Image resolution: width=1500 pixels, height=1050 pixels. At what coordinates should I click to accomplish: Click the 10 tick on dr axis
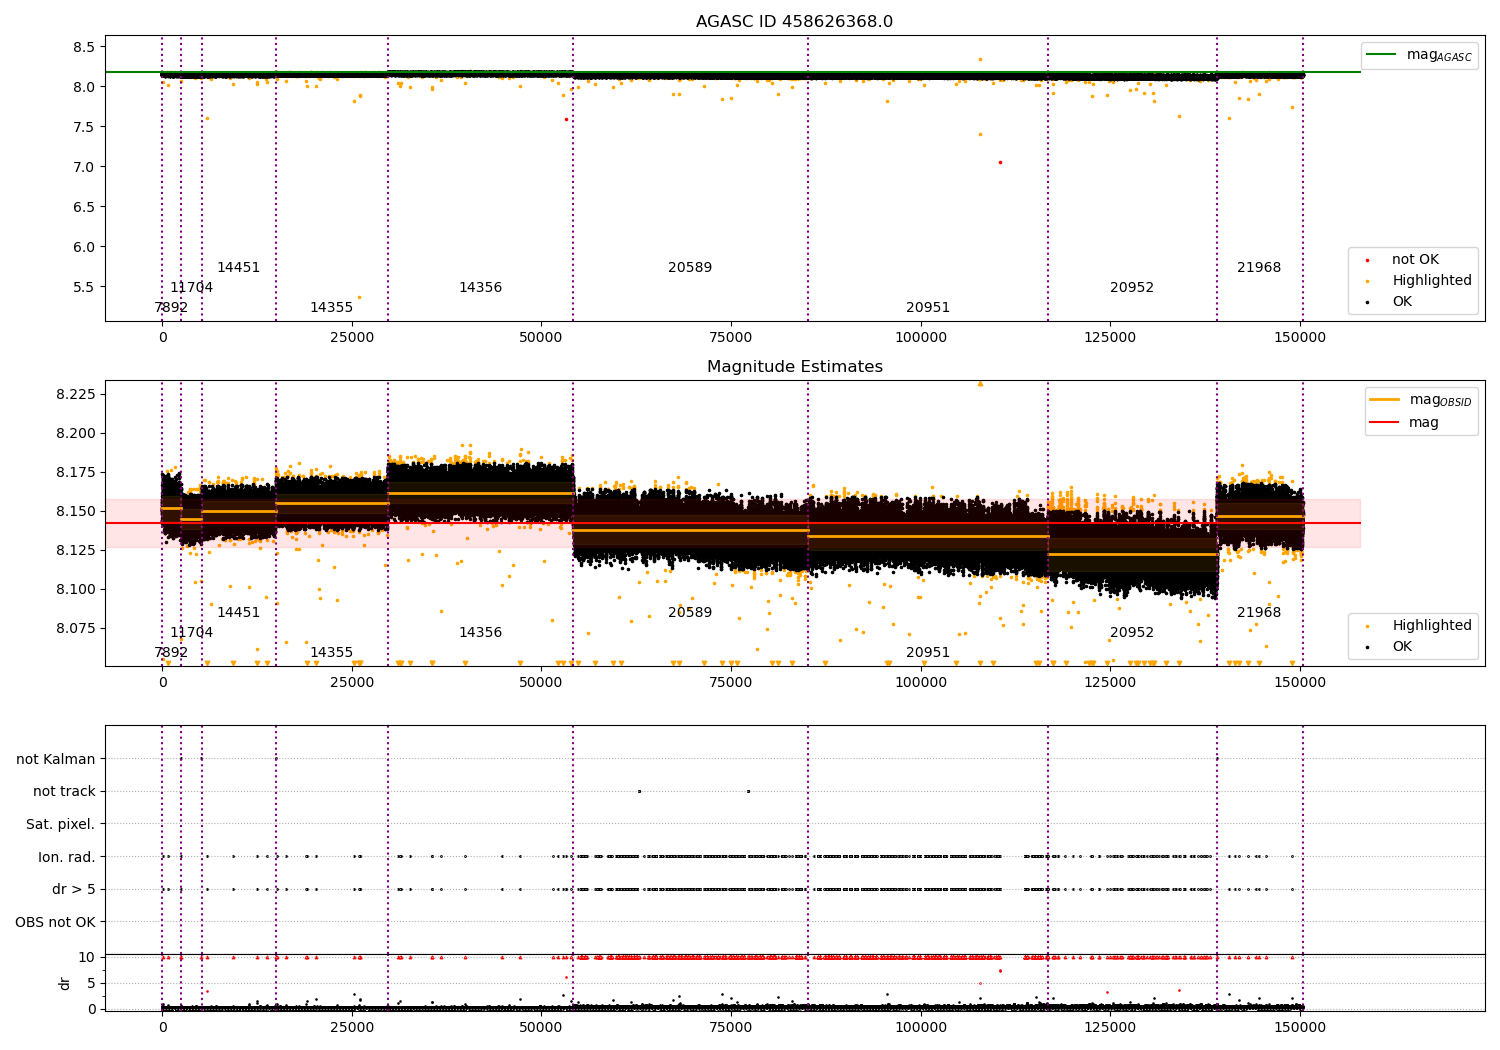click(87, 958)
